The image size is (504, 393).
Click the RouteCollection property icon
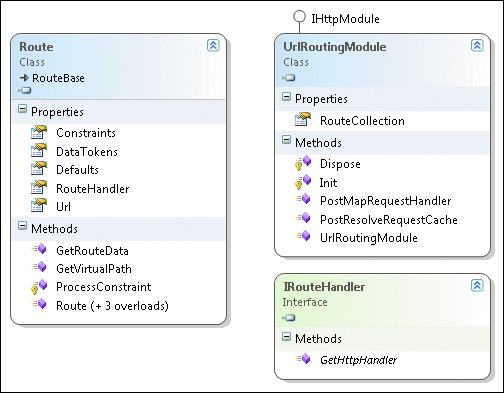coord(303,120)
